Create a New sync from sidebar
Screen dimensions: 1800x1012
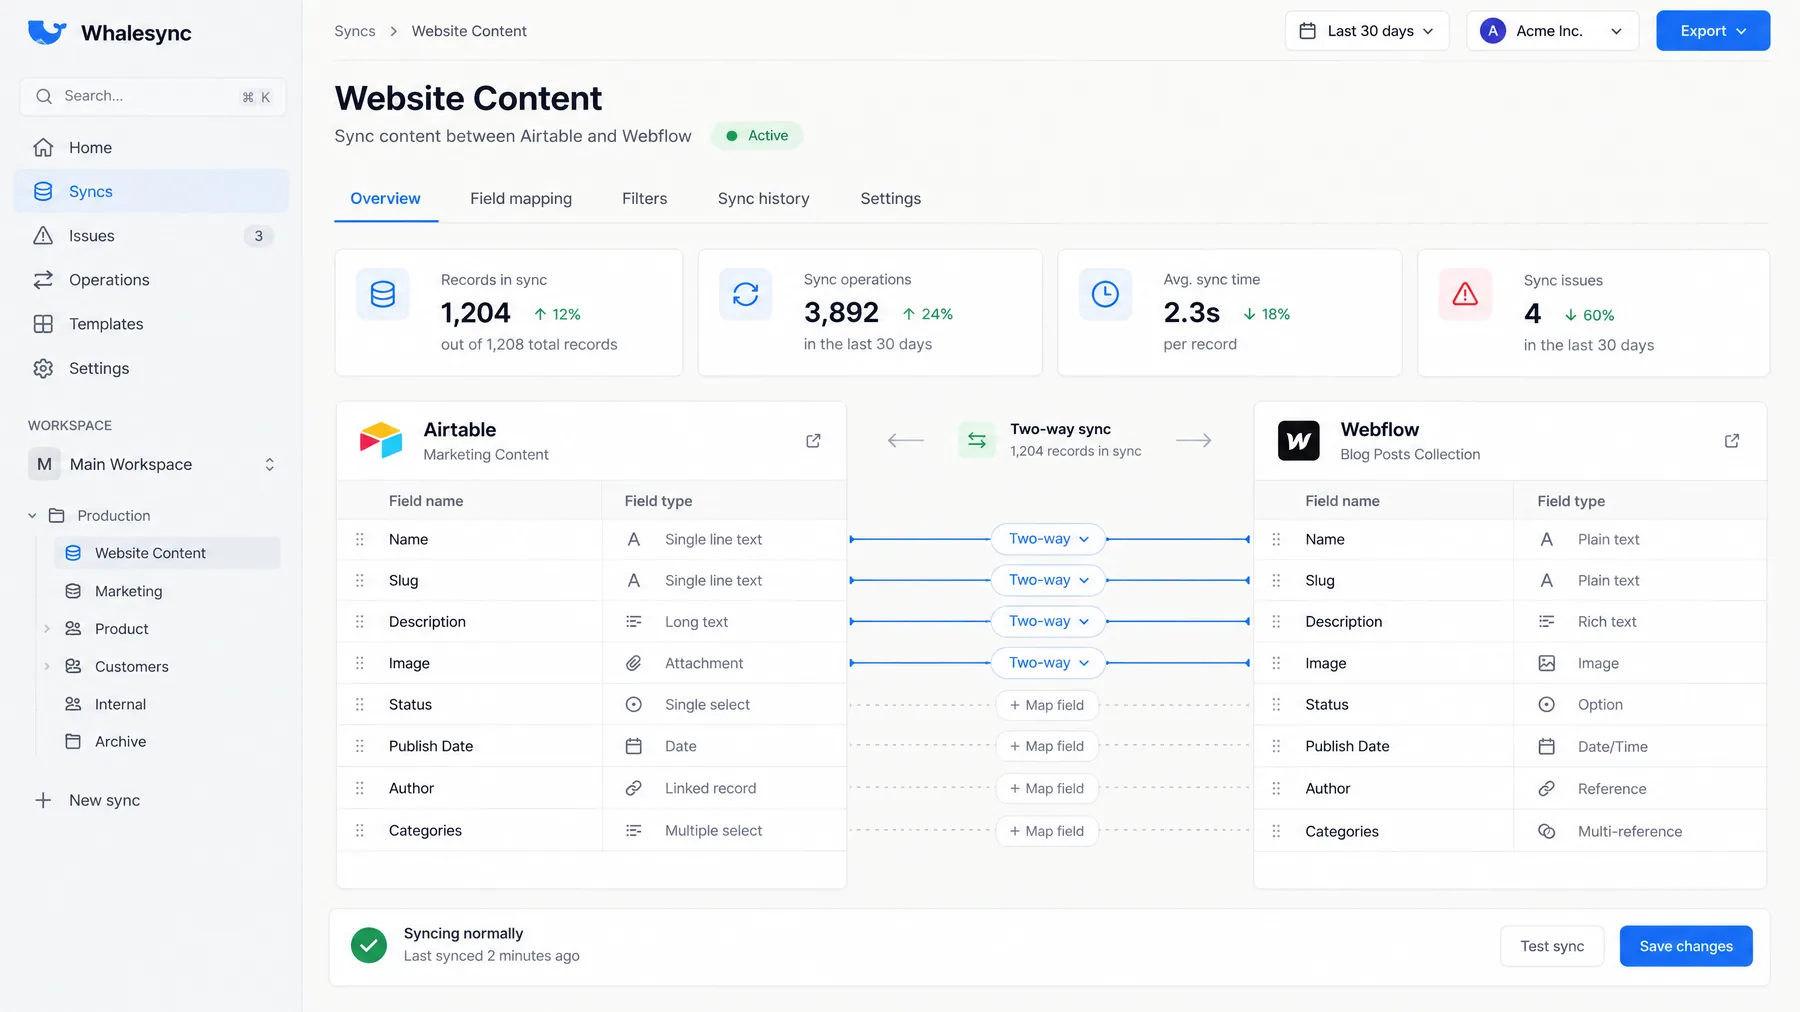[88, 800]
